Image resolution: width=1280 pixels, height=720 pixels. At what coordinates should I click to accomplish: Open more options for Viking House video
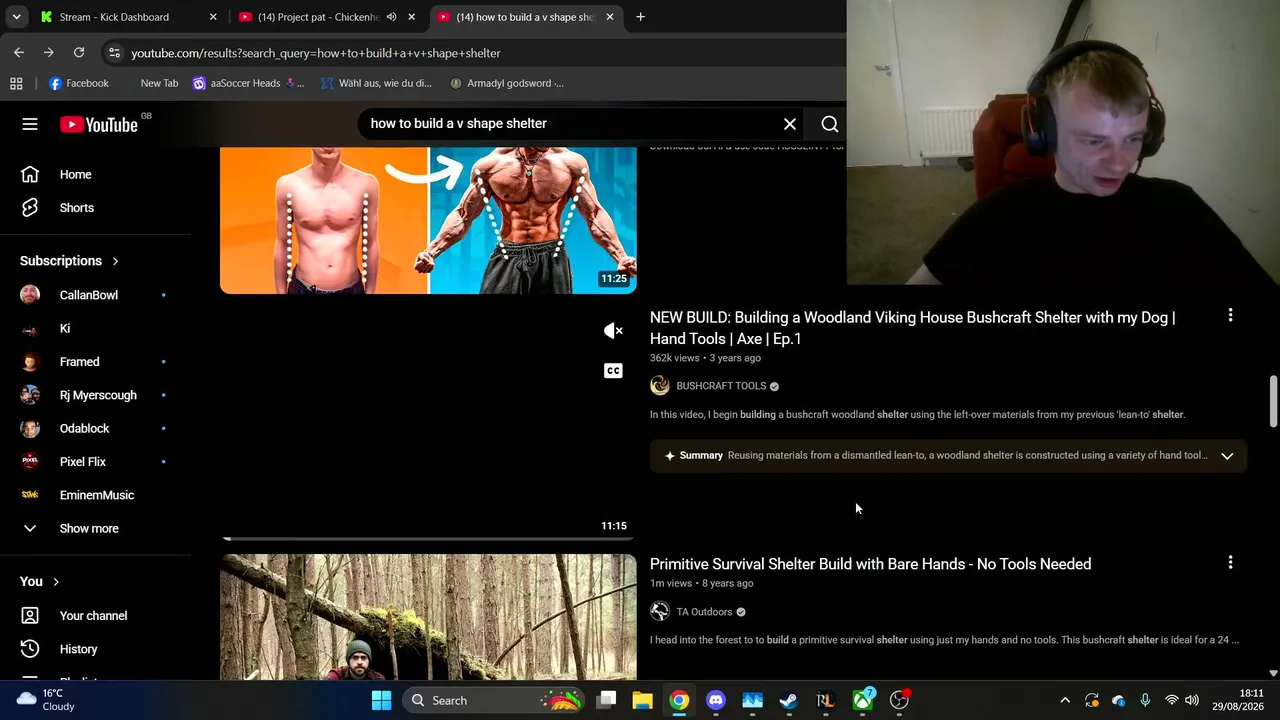[1230, 315]
